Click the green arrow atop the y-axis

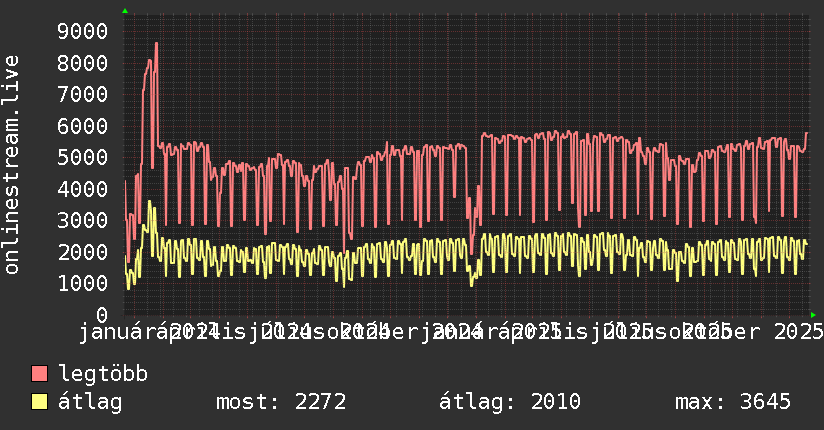(x=125, y=11)
